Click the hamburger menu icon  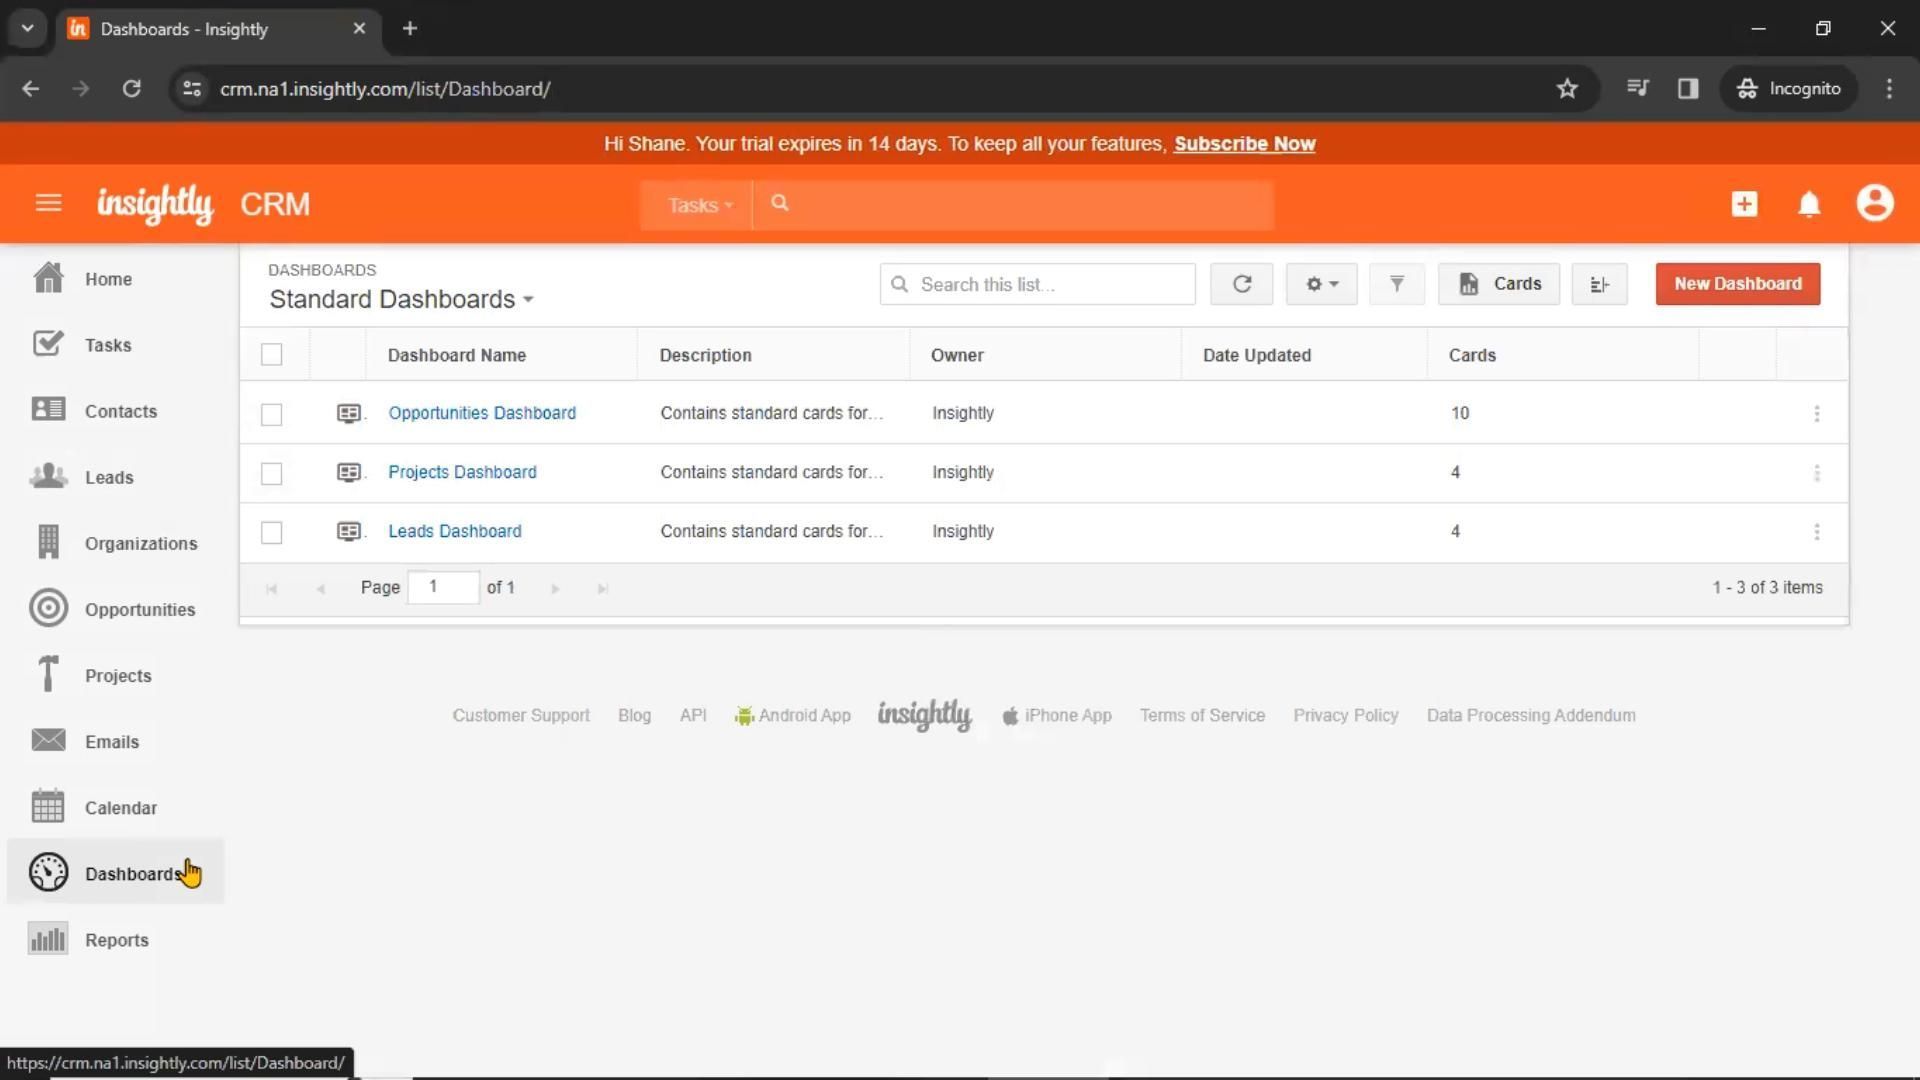click(x=48, y=204)
